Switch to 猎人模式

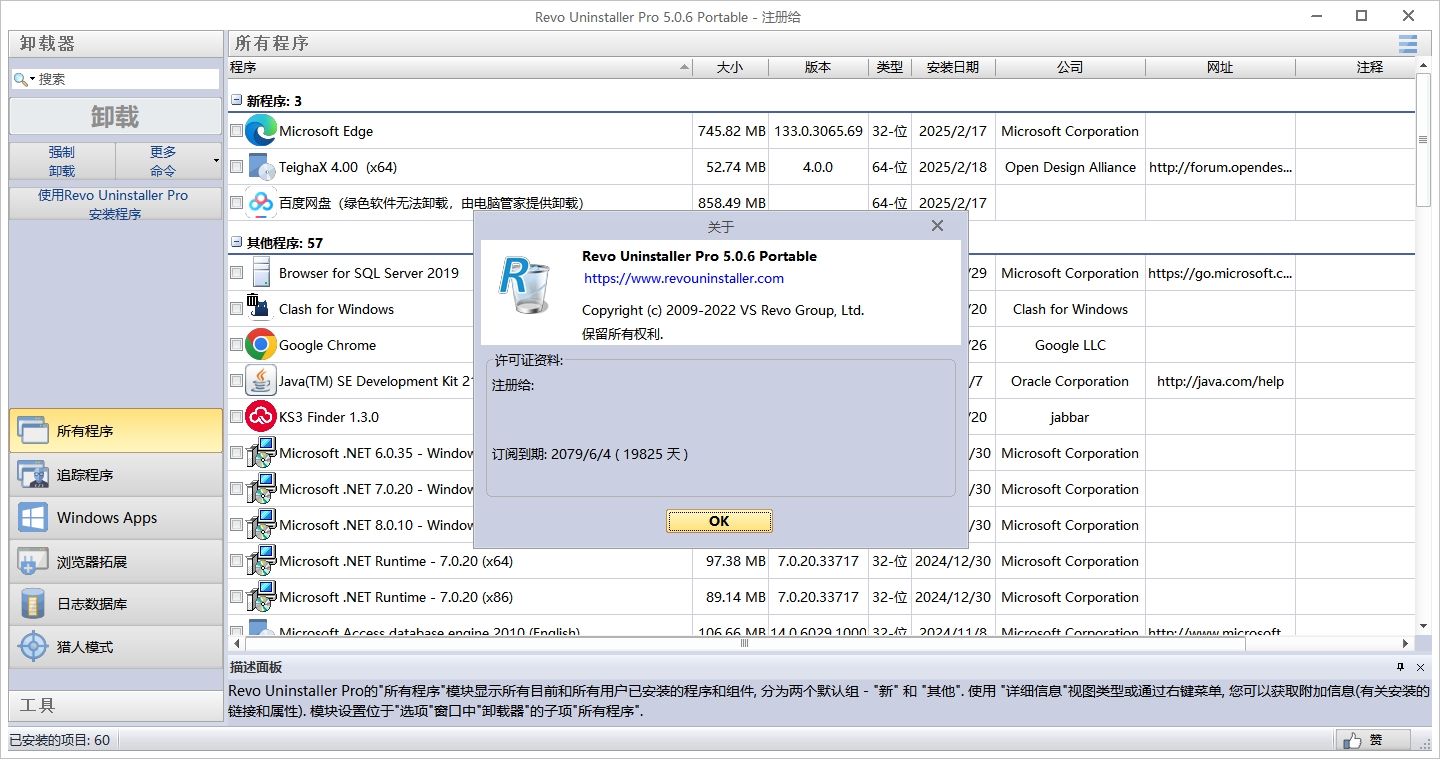point(116,647)
